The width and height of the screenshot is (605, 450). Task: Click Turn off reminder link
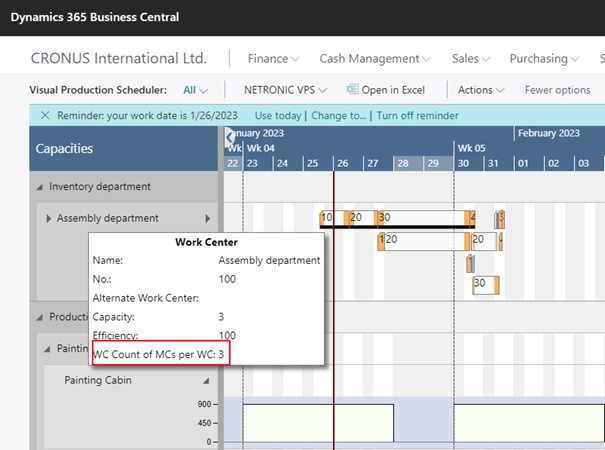[x=417, y=115]
